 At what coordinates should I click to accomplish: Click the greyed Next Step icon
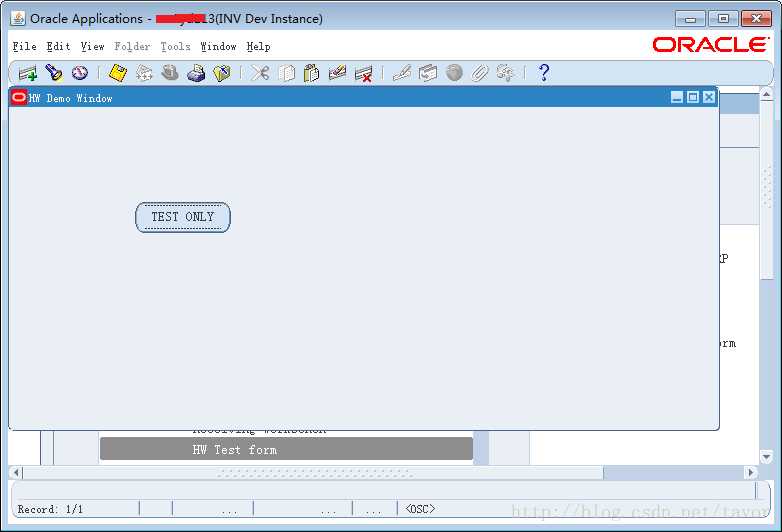tap(144, 73)
